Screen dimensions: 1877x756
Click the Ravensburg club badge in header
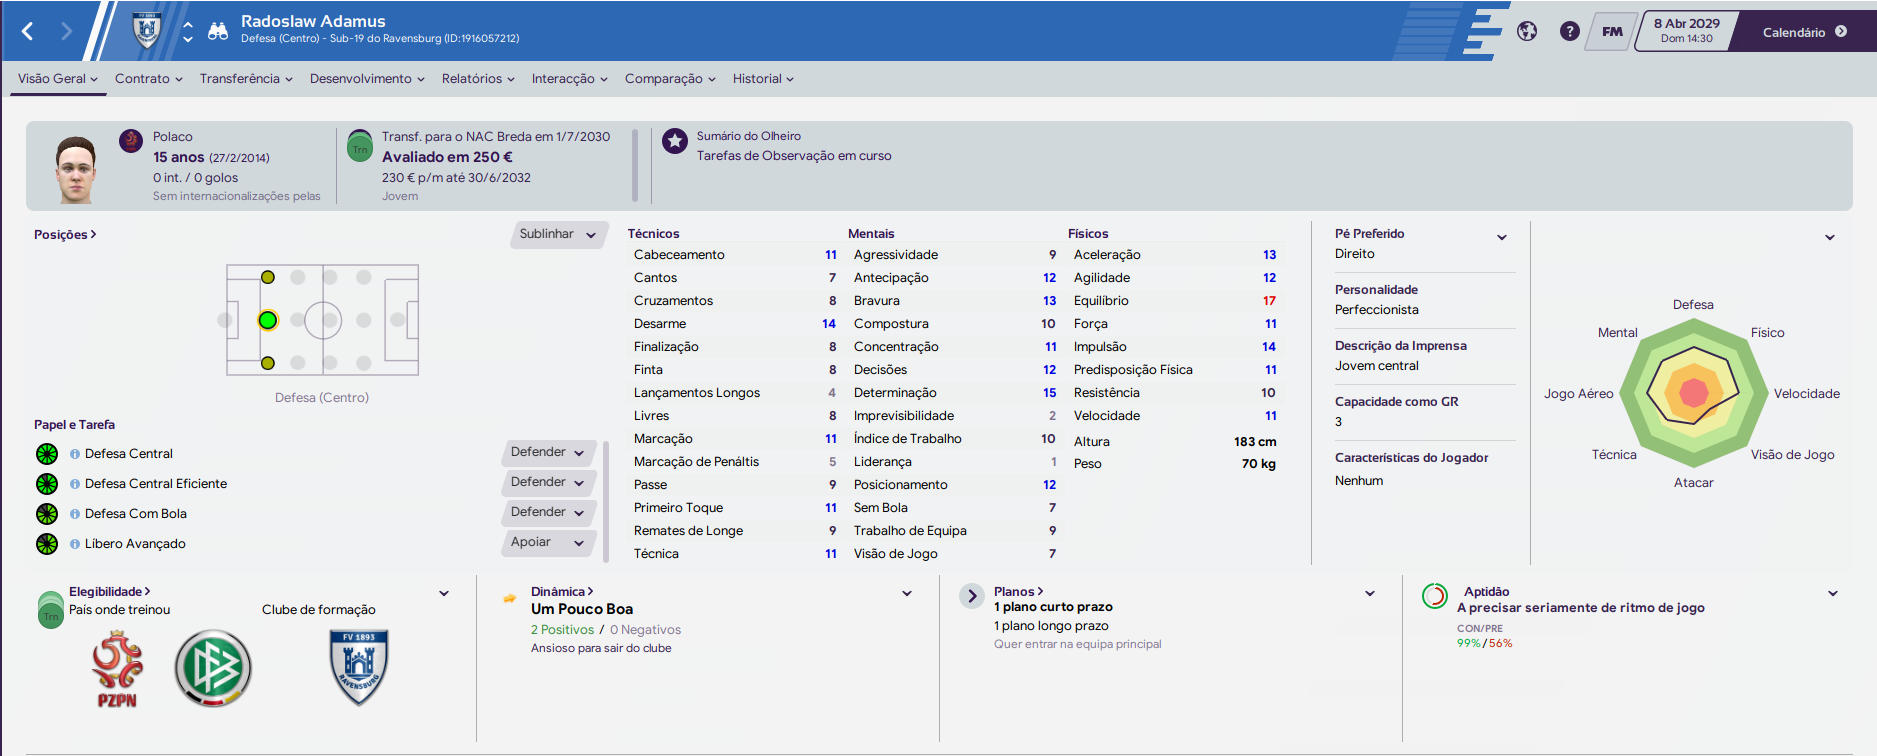(x=147, y=30)
